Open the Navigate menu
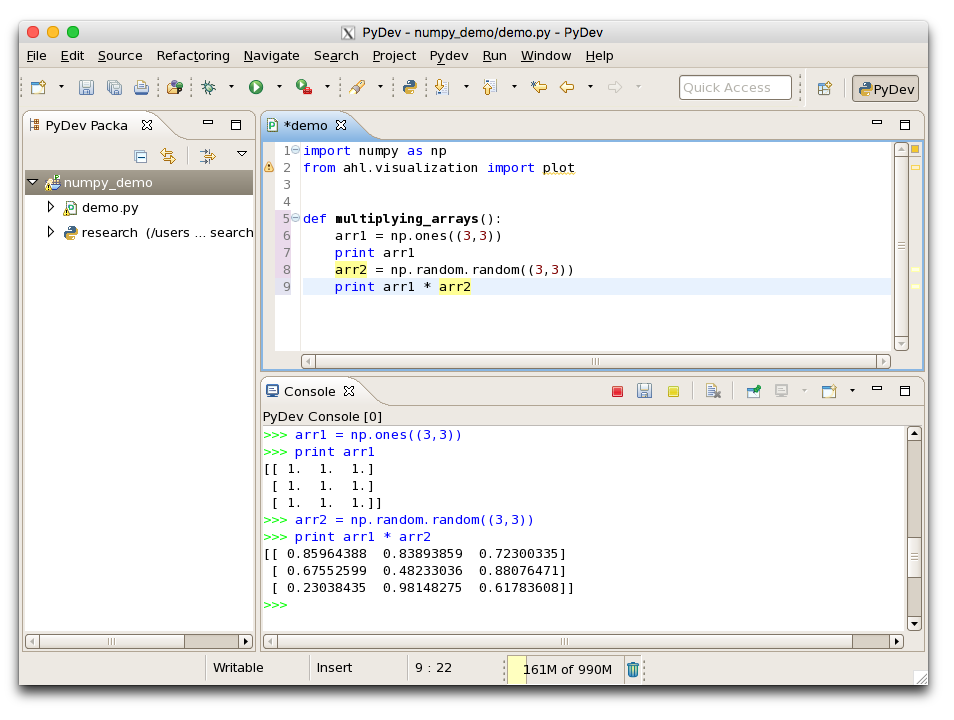The height and width of the screenshot is (720, 954). [x=271, y=56]
